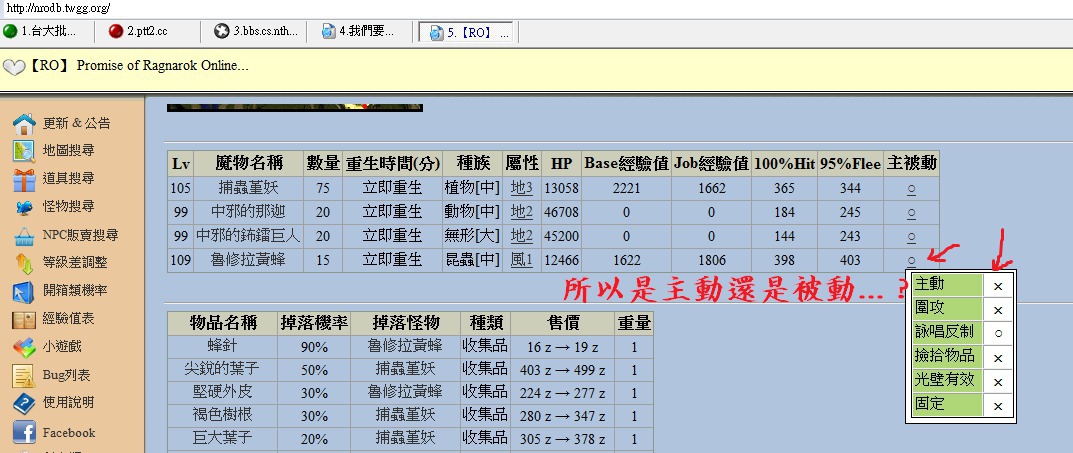Open 怪物搜尋 monster search icon

(x=25, y=207)
